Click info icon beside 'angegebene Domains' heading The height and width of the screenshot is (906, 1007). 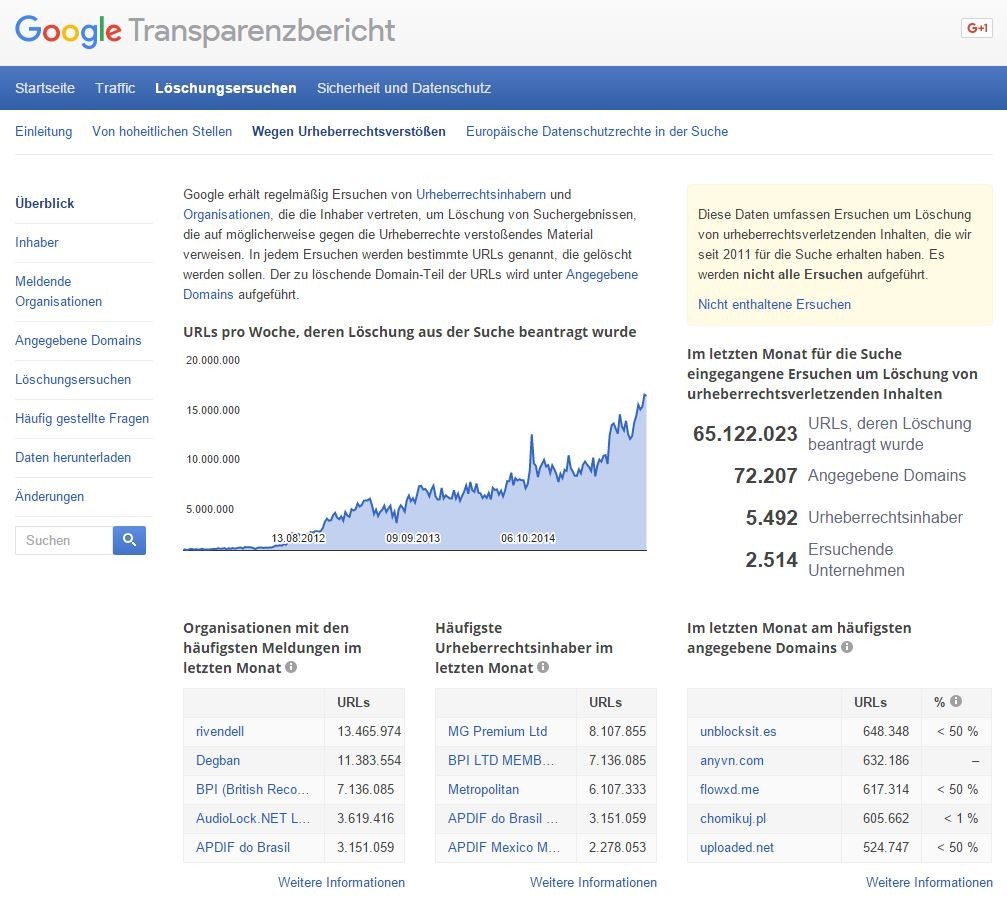point(847,647)
